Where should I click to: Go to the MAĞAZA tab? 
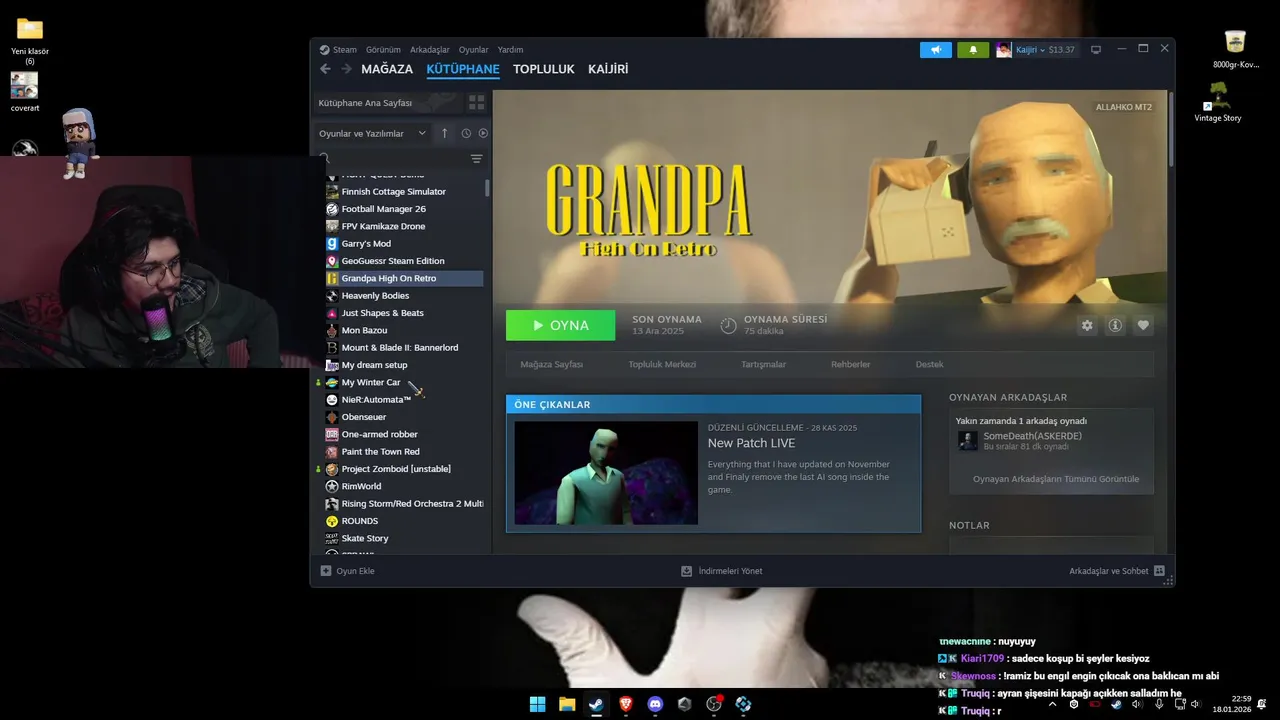click(387, 69)
